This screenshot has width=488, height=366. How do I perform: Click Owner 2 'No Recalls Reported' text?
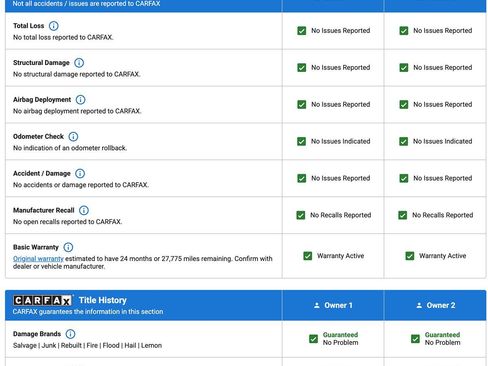443,215
